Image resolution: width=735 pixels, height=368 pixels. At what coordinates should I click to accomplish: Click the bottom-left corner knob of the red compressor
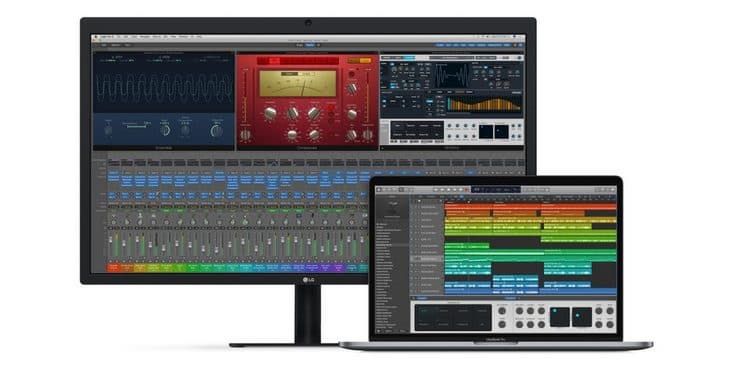[245, 135]
